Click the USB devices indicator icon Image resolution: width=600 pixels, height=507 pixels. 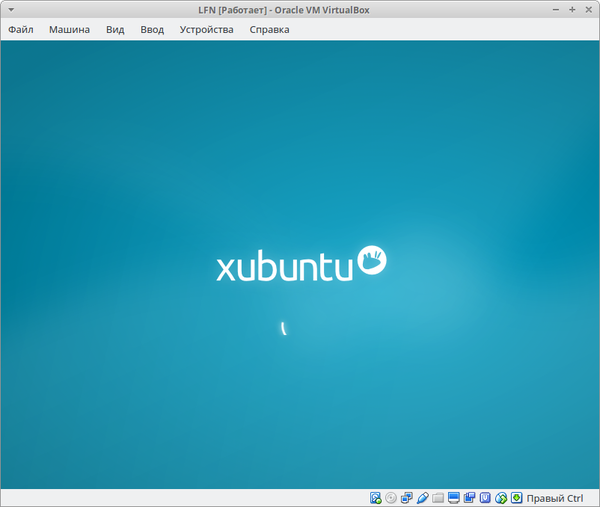423,498
